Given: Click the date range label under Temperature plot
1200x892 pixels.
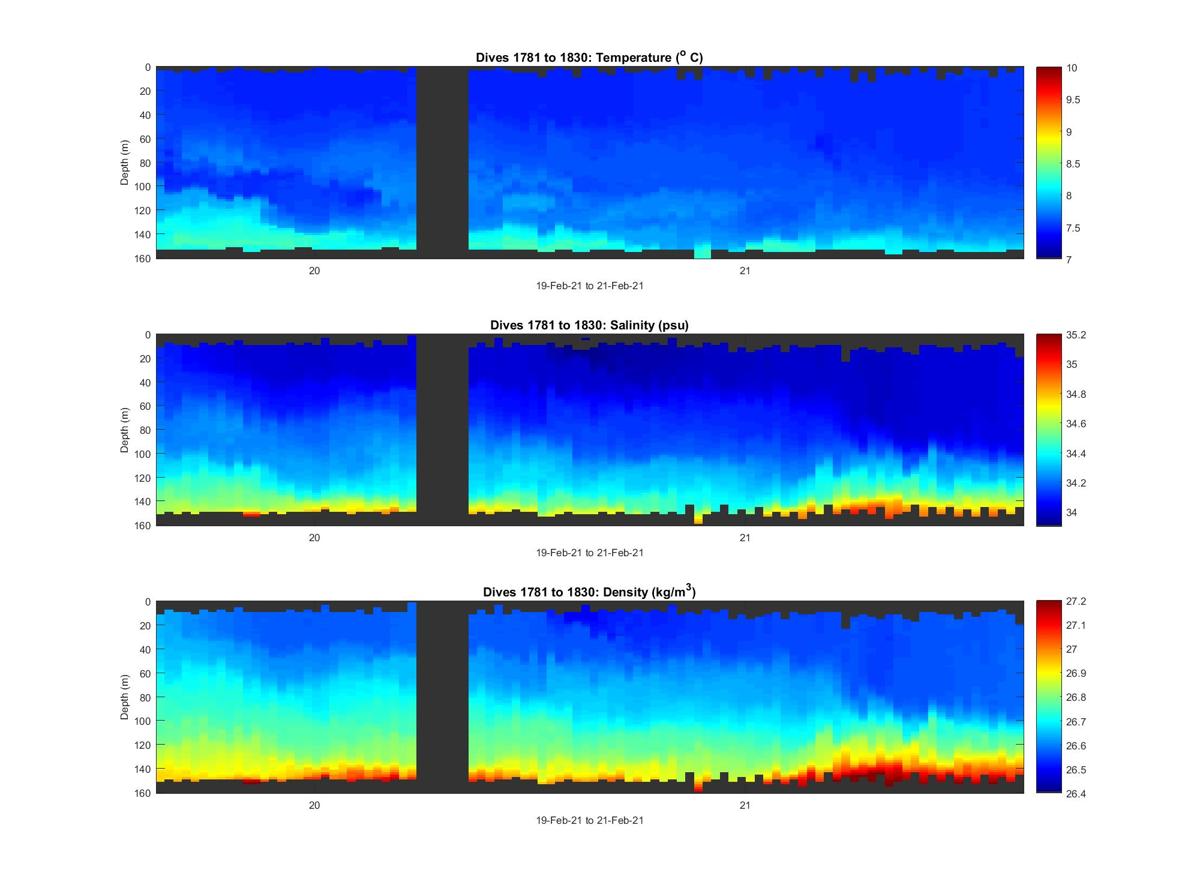Looking at the screenshot, I should coord(590,285).
